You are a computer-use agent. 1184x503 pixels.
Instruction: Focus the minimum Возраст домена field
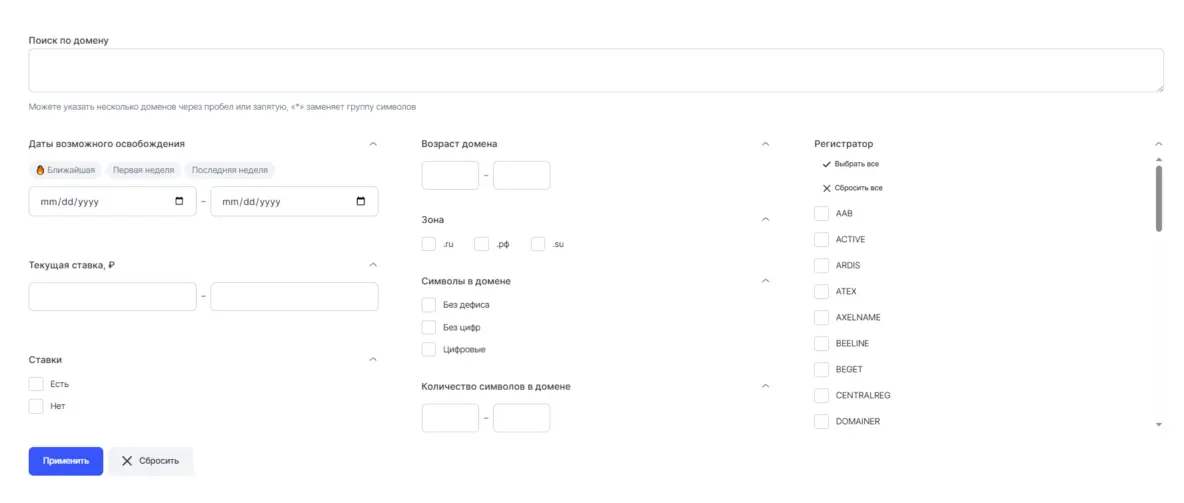pyautogui.click(x=450, y=175)
